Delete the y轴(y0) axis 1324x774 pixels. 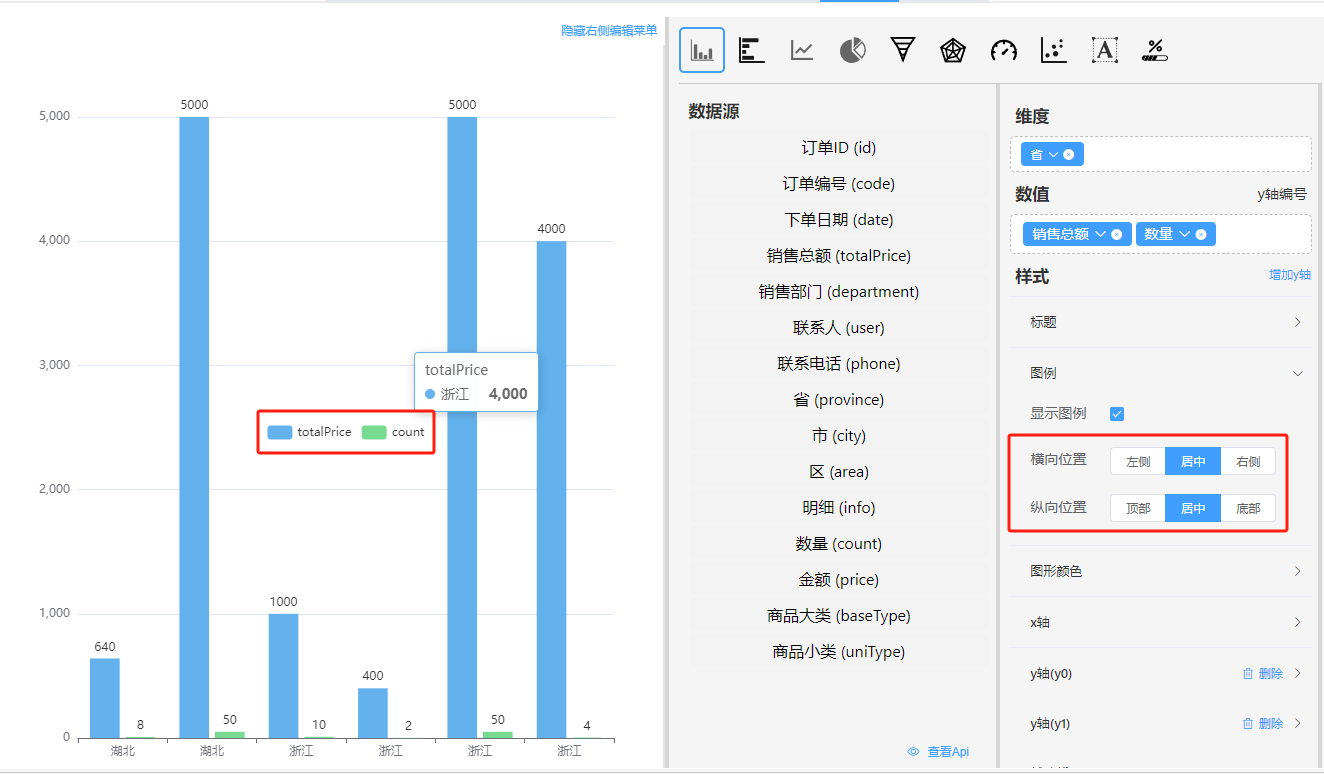(x=1263, y=673)
